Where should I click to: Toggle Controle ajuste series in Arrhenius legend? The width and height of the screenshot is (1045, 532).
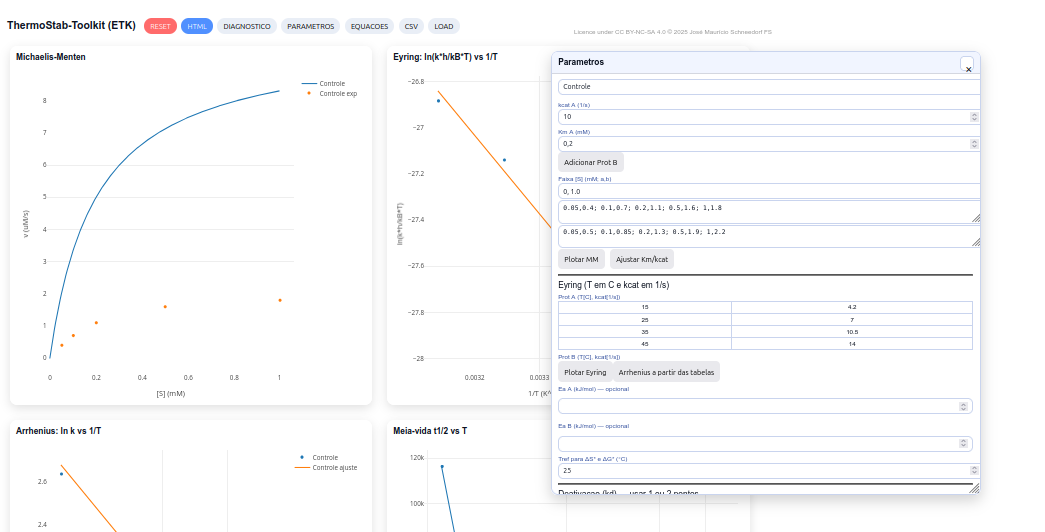click(334, 467)
